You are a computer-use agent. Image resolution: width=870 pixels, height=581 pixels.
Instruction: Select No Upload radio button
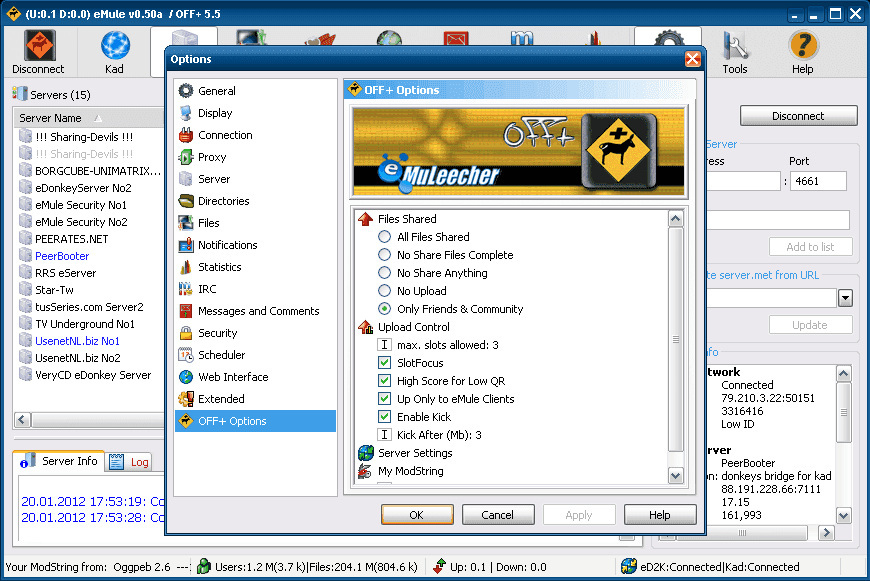point(384,291)
